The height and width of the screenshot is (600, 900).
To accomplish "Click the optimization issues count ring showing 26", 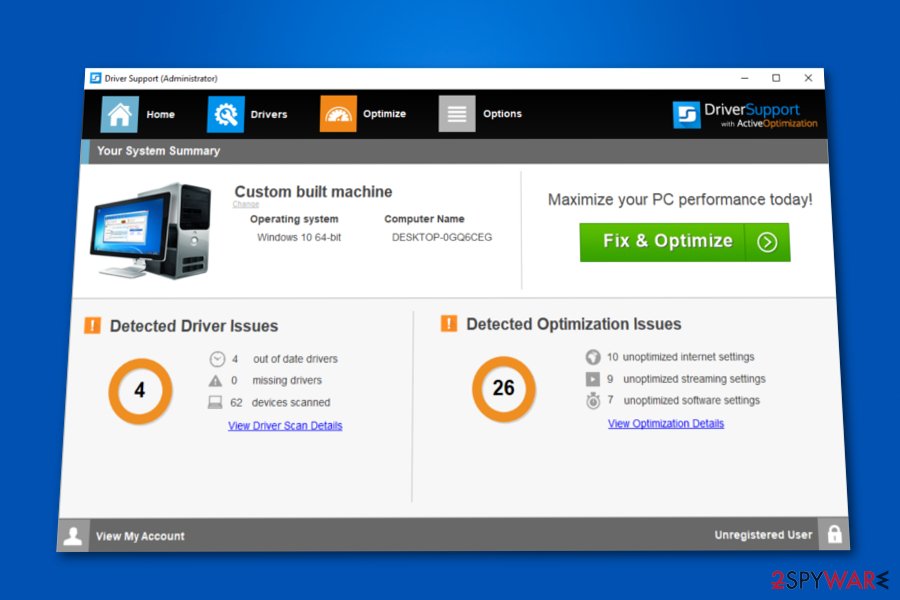I will (x=503, y=389).
